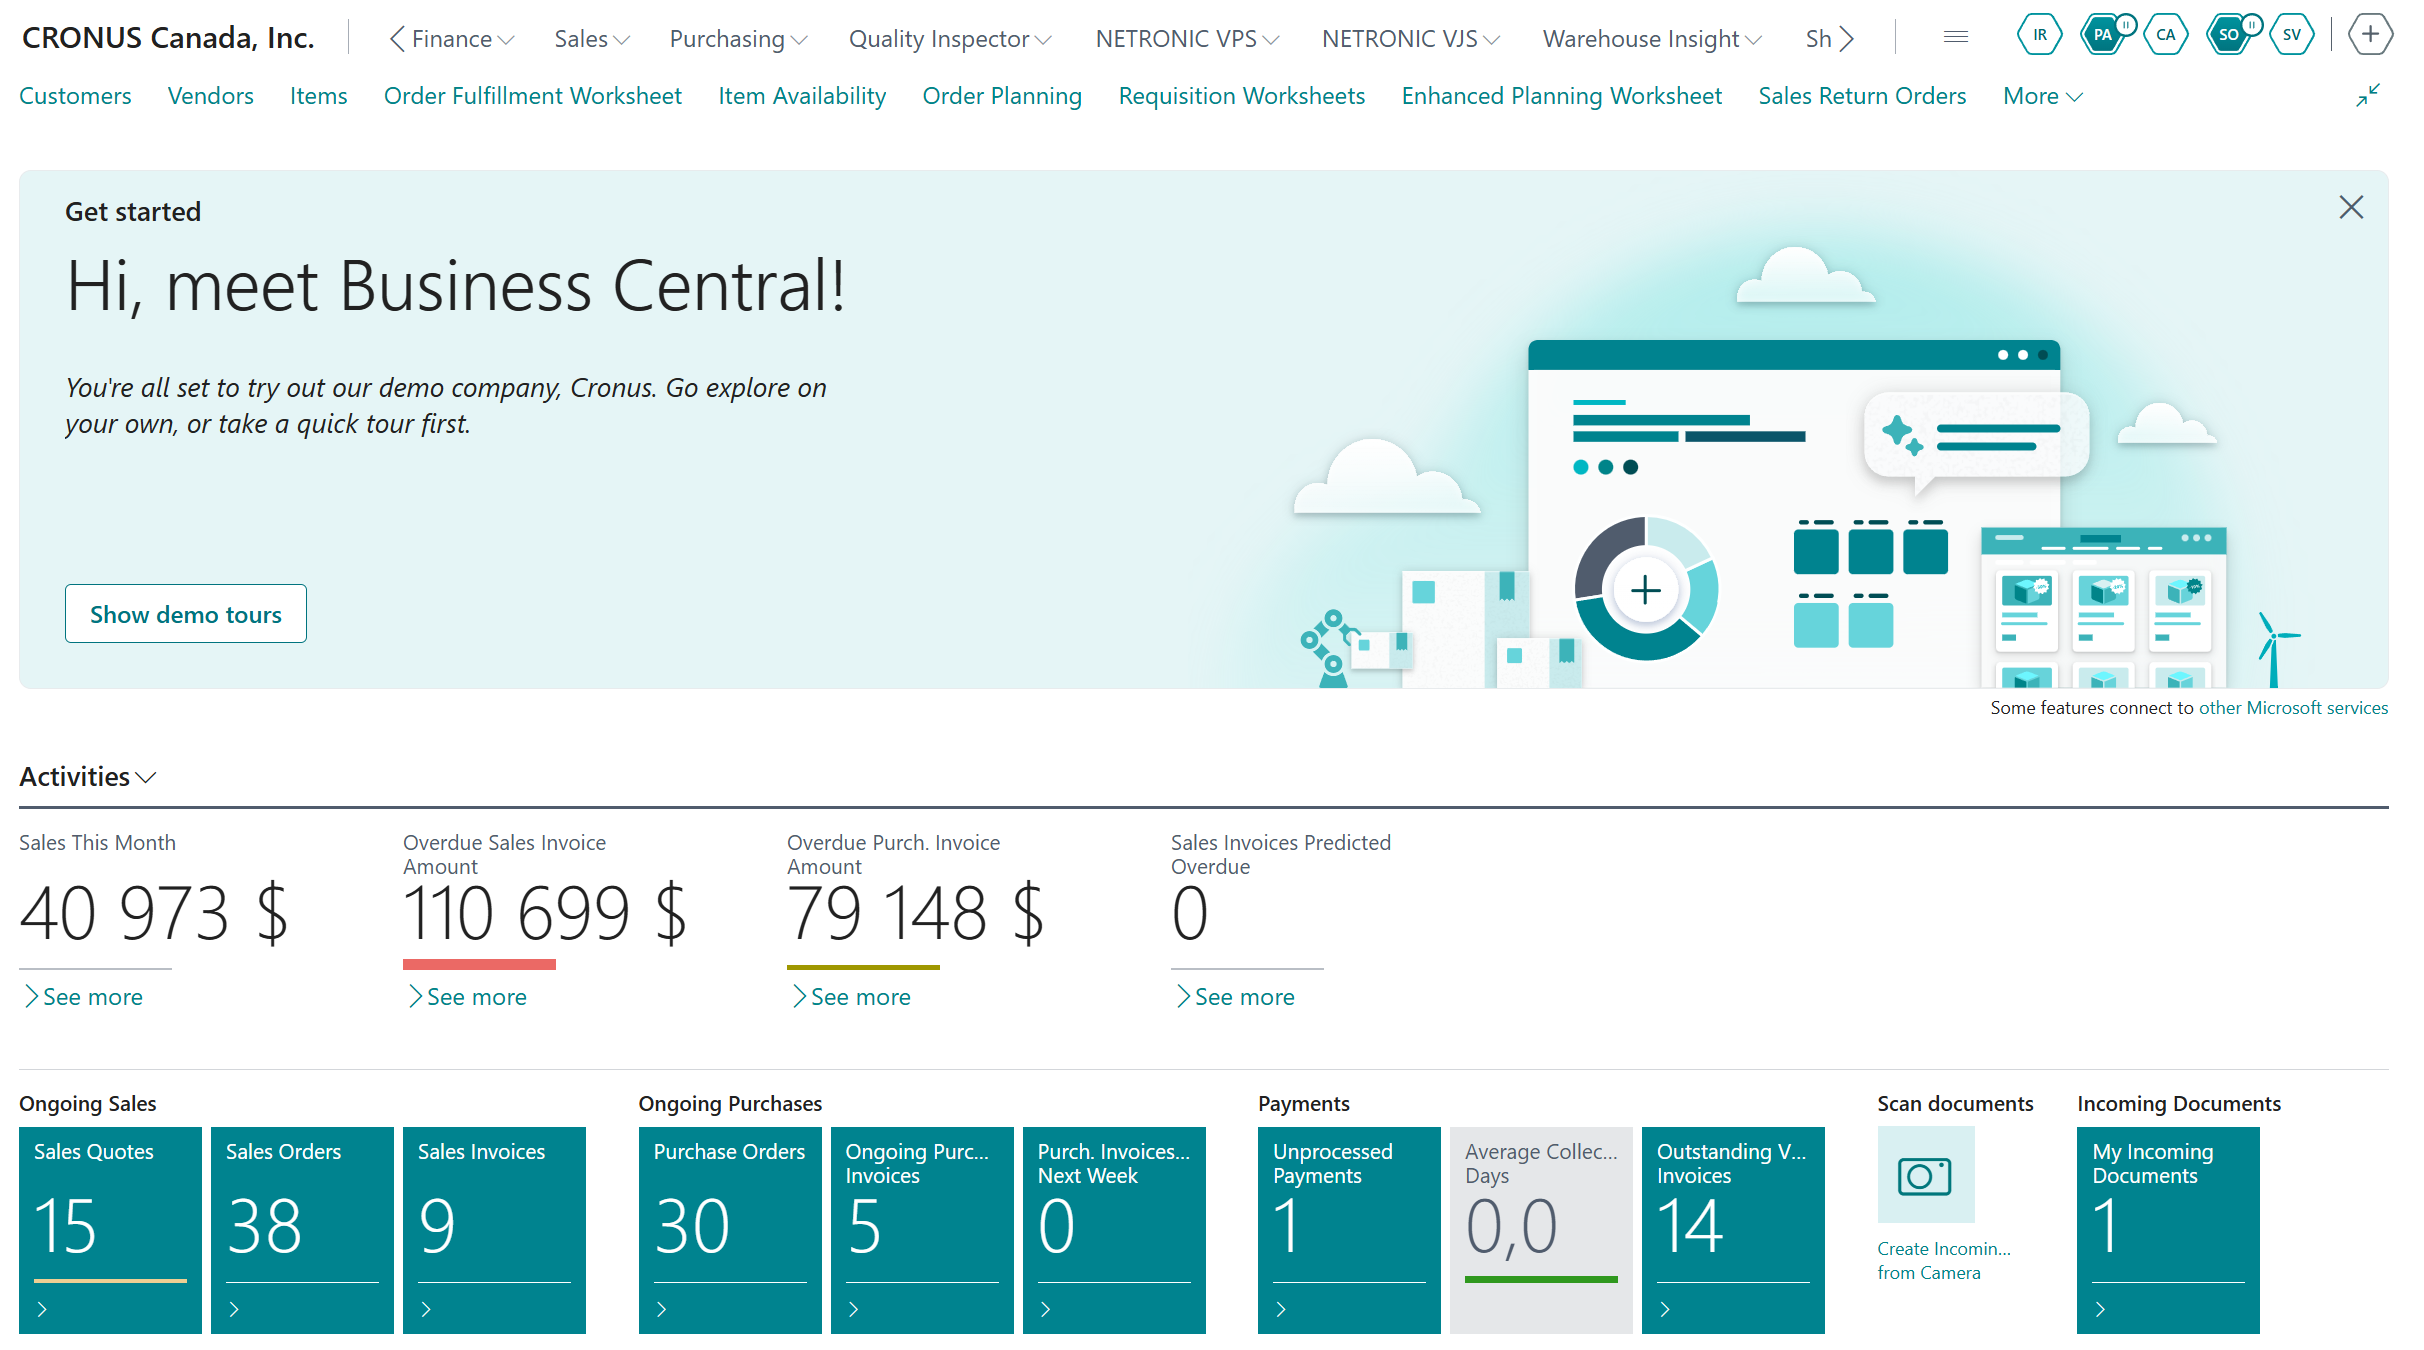Click arrow on Purchase Orders tile

pos(661,1308)
